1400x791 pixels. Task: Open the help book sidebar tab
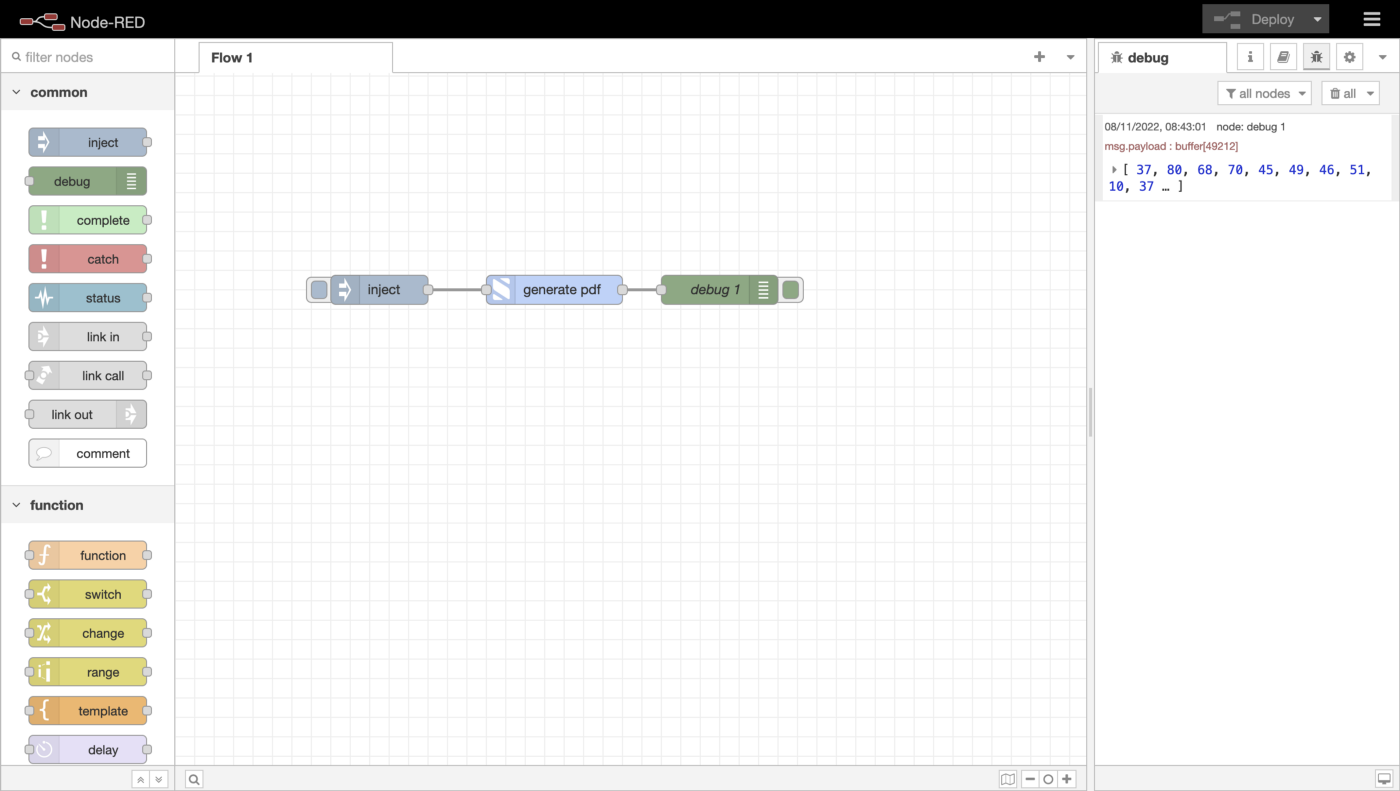pyautogui.click(x=1283, y=57)
